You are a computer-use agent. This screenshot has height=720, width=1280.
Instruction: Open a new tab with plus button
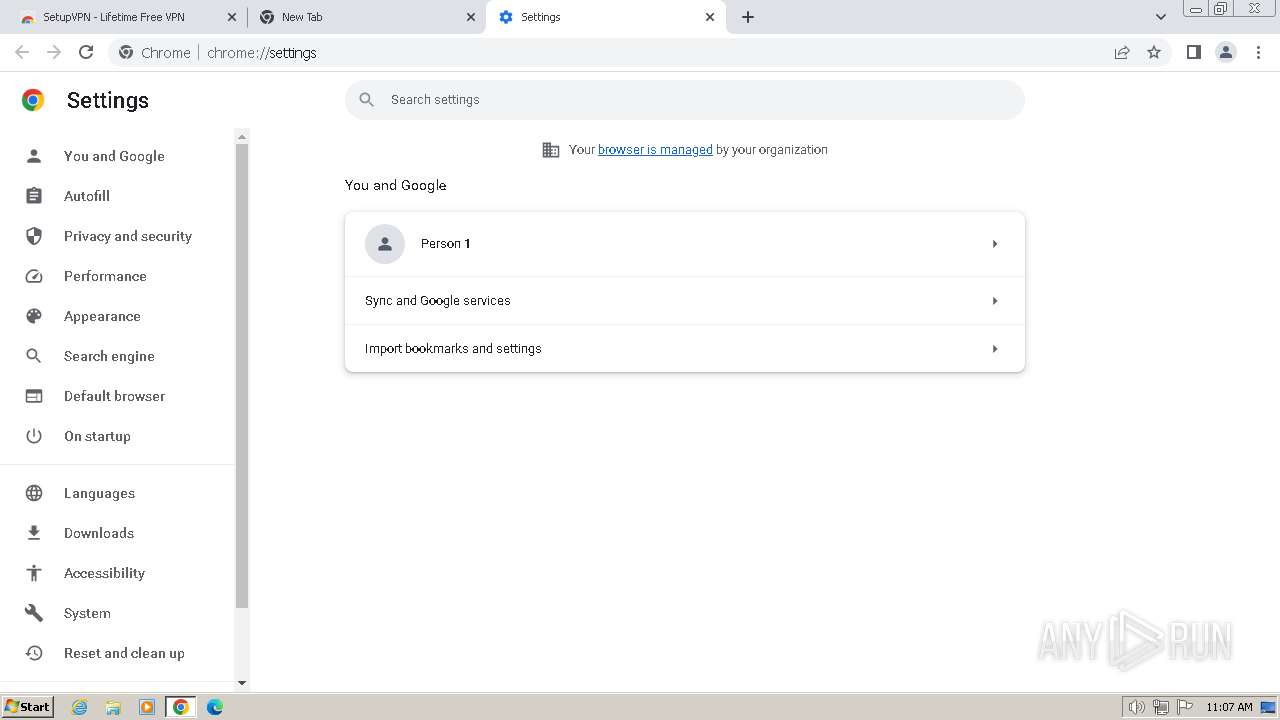748,17
